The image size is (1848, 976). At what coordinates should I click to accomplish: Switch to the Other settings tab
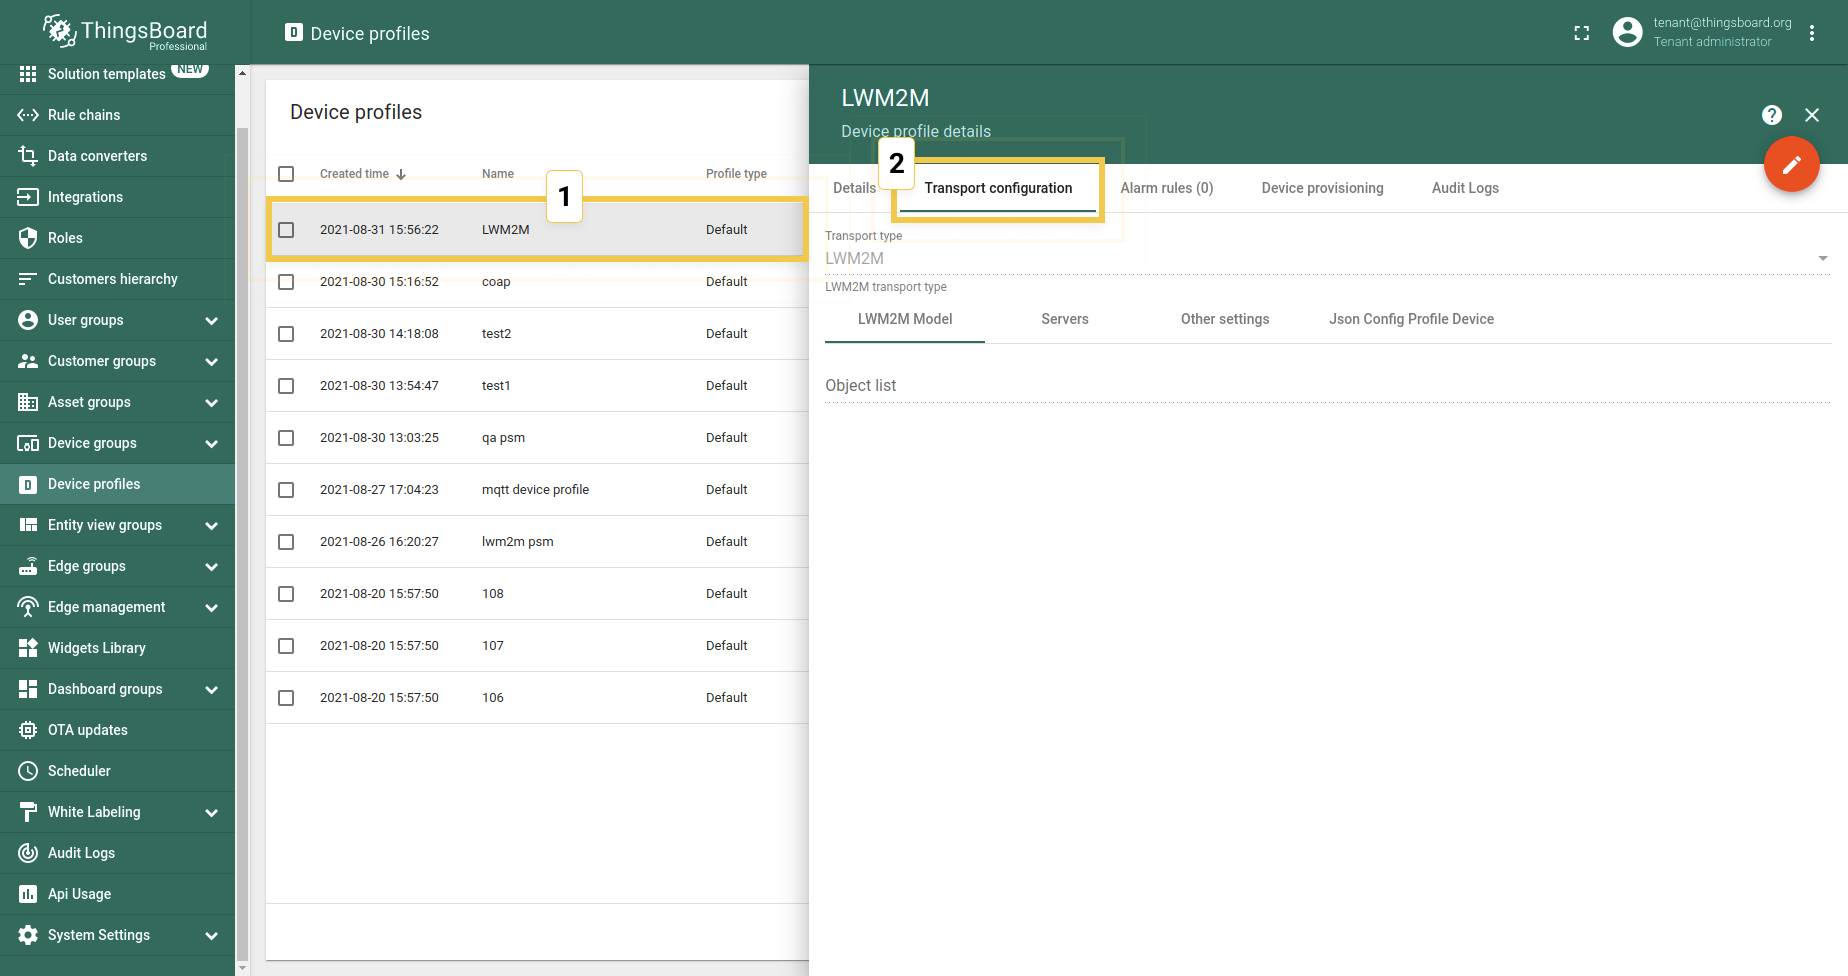coord(1225,319)
